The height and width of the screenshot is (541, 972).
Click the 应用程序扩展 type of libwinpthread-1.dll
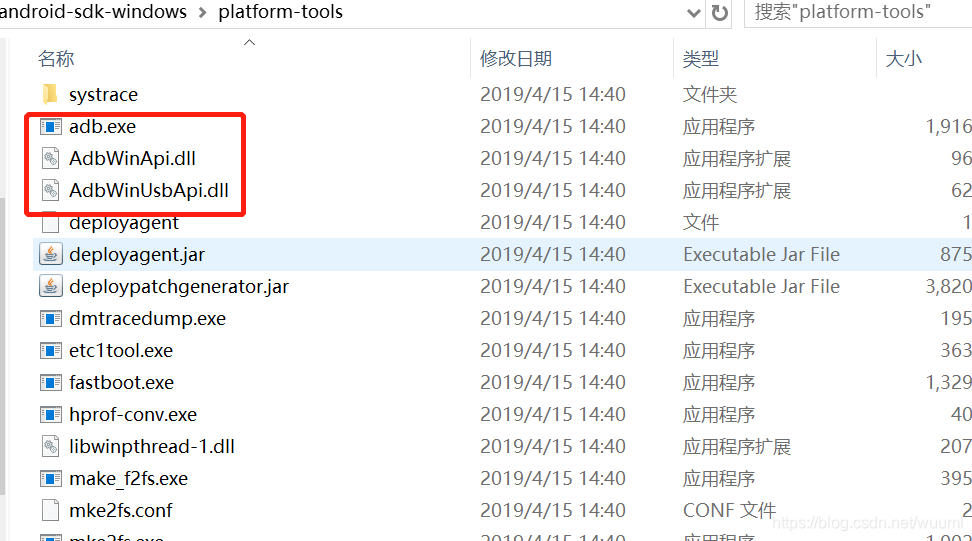point(737,447)
